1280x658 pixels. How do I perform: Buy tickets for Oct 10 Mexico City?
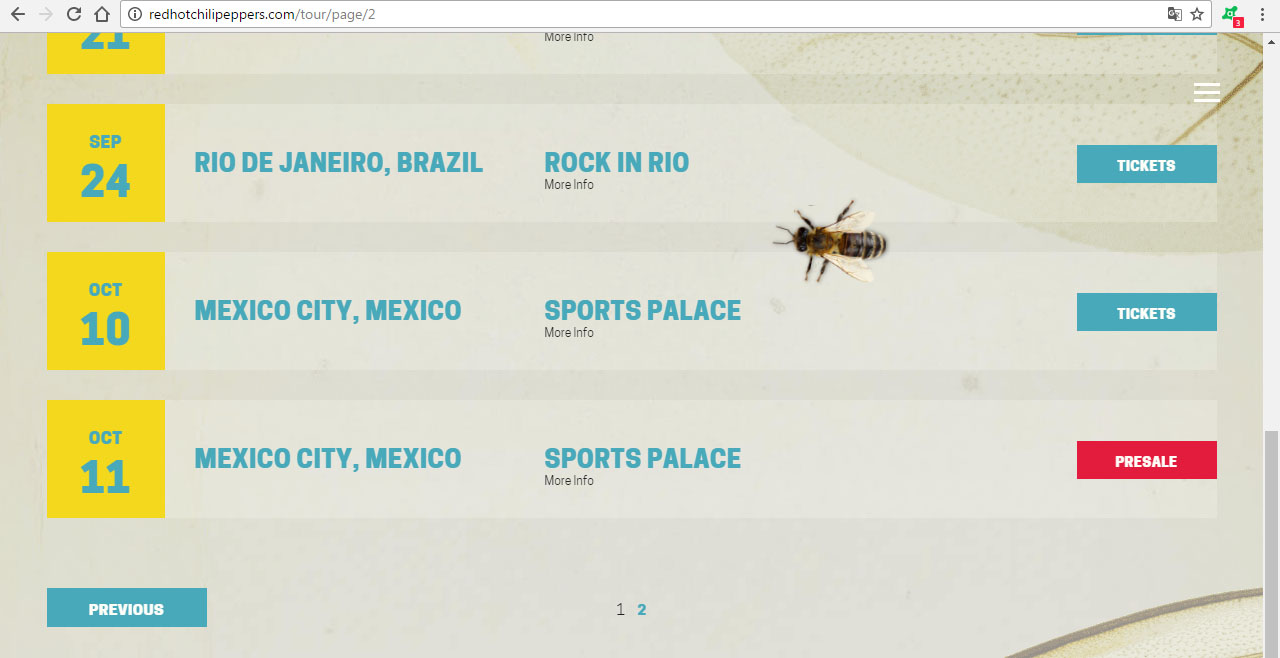[1147, 312]
